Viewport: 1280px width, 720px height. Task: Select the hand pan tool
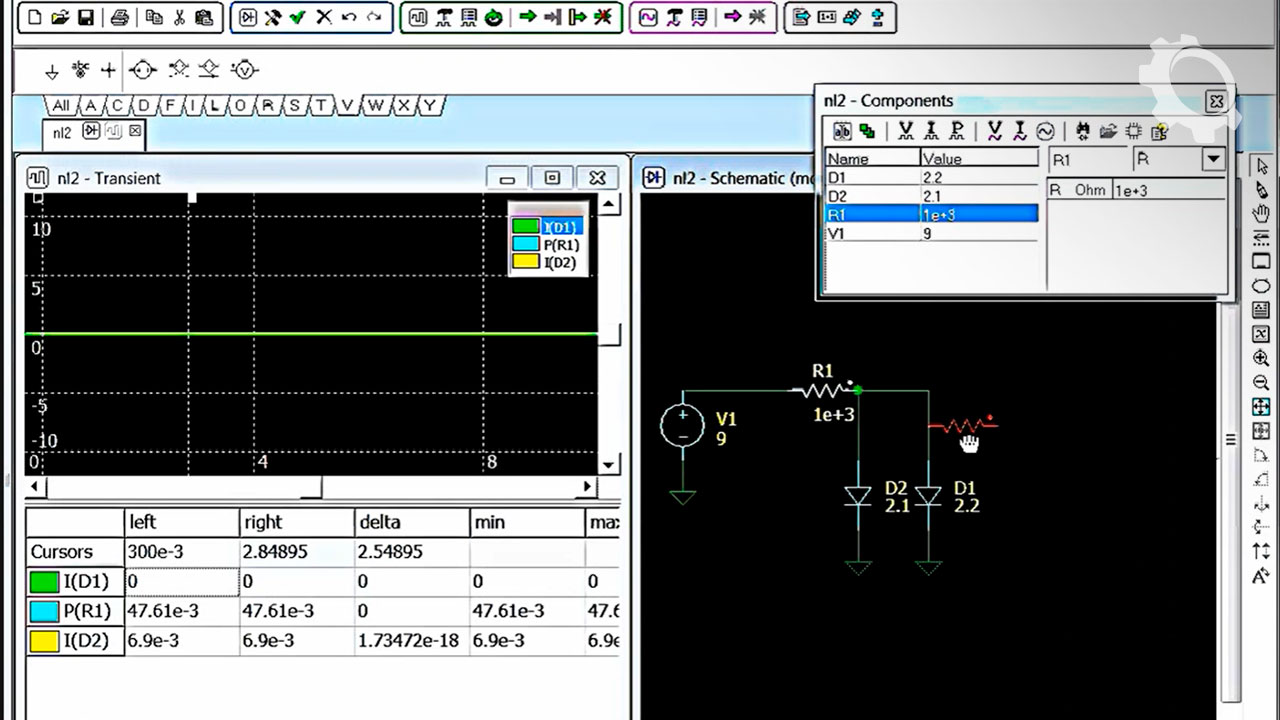(x=1261, y=214)
